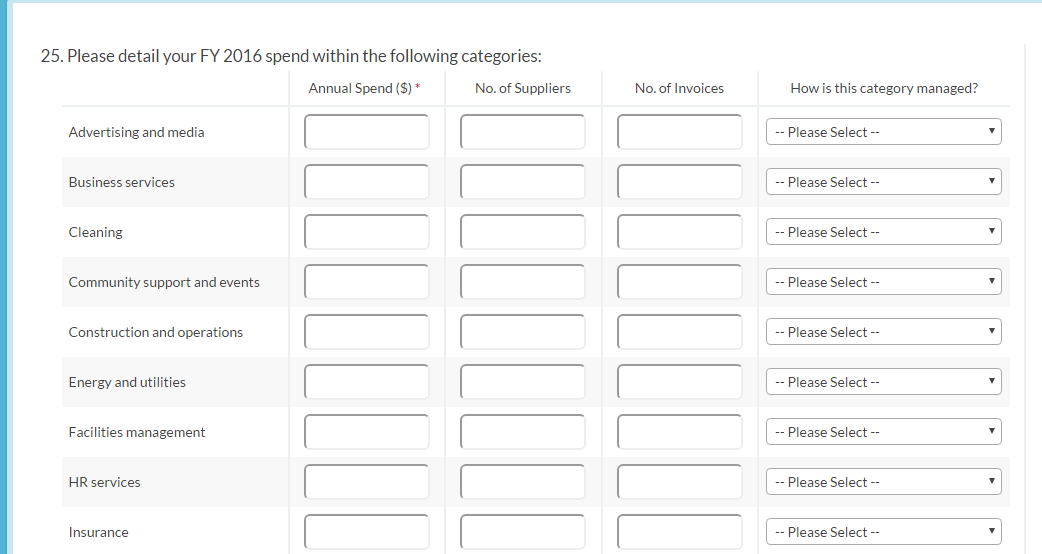Focus No. of Invoices field for Energy and utilities
The image size is (1042, 554).
(680, 382)
